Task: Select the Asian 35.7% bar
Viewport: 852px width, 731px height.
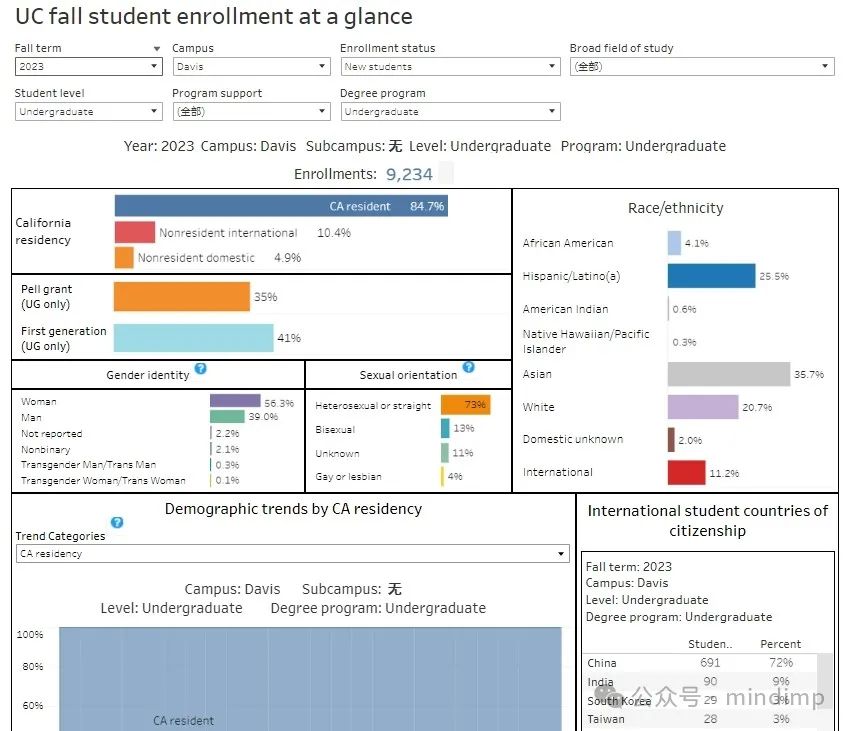Action: click(x=730, y=373)
